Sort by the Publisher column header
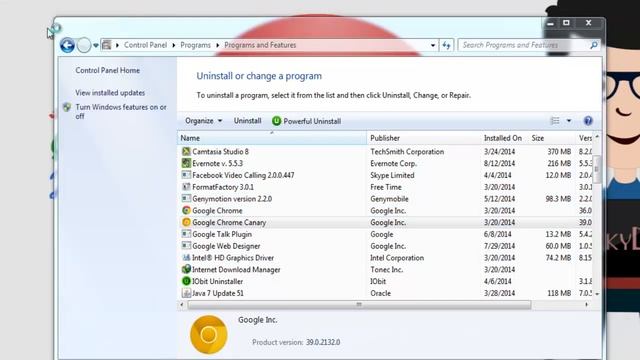This screenshot has width=640, height=360. pyautogui.click(x=424, y=138)
